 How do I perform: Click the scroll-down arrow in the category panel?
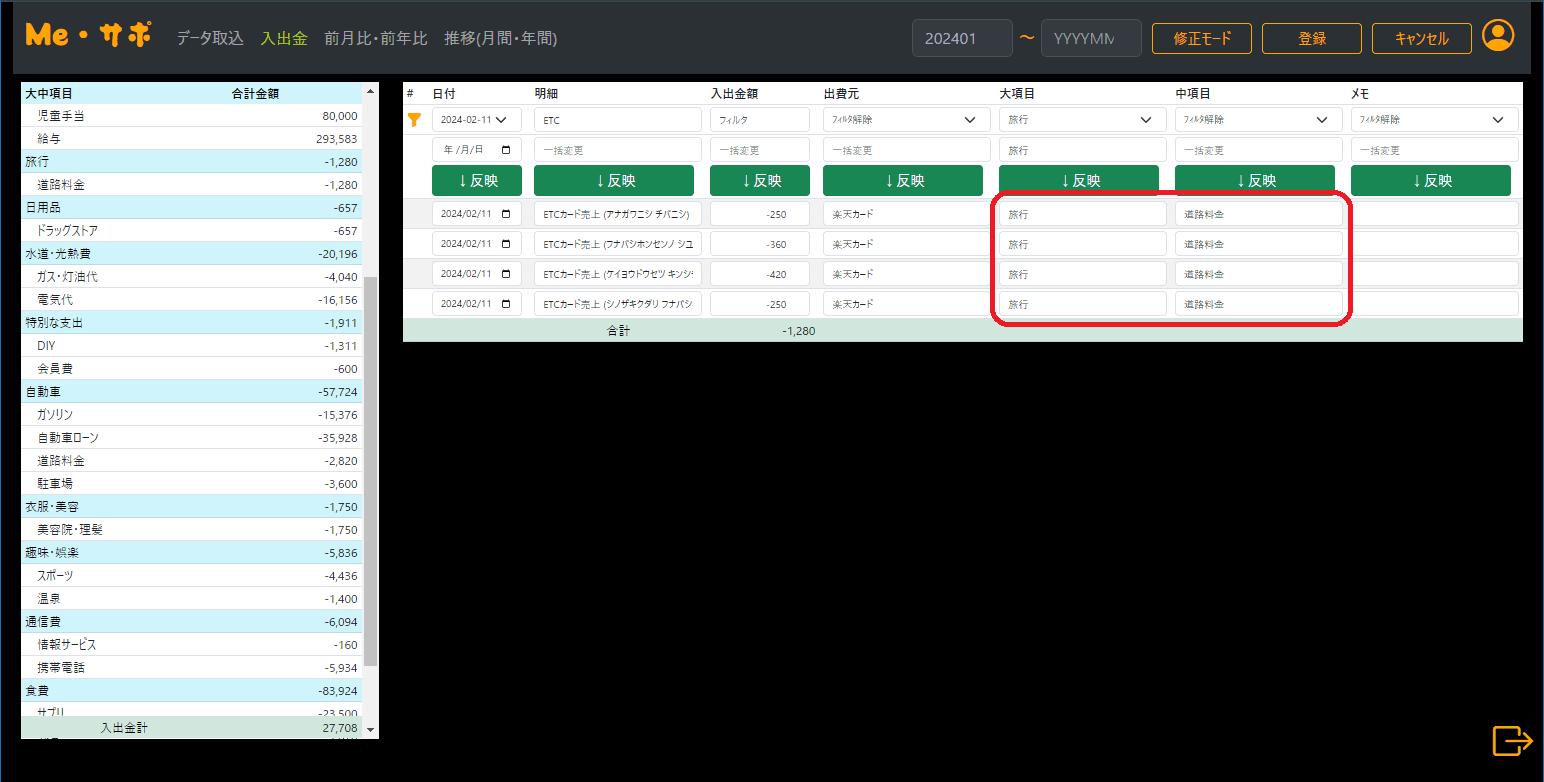click(x=371, y=730)
